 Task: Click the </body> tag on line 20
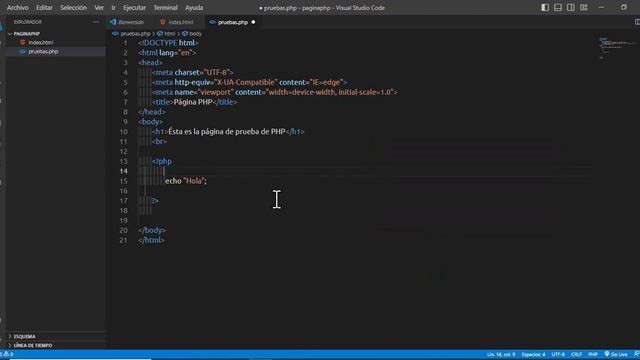point(152,230)
